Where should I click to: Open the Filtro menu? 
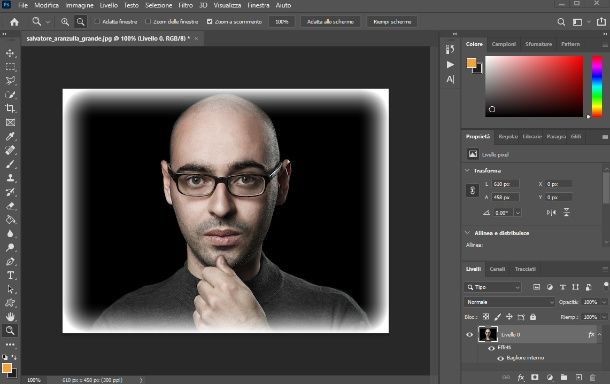pos(186,5)
